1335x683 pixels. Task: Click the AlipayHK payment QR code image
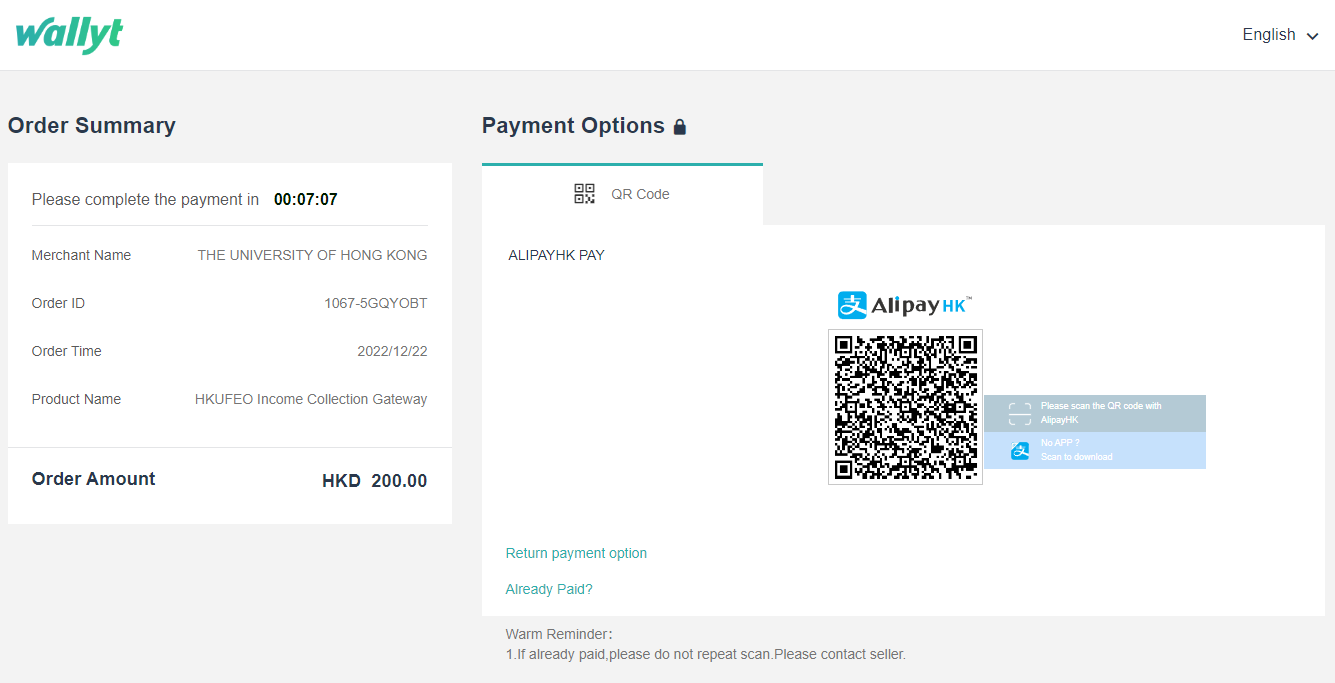(x=905, y=407)
